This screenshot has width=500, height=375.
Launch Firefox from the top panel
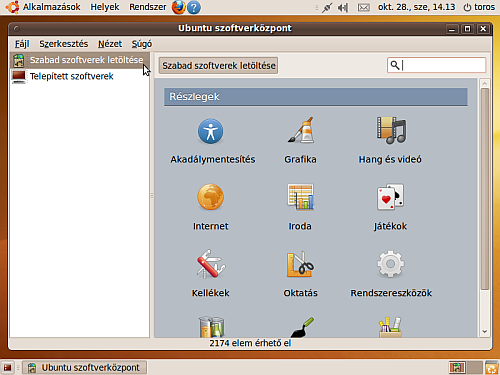pyautogui.click(x=179, y=7)
